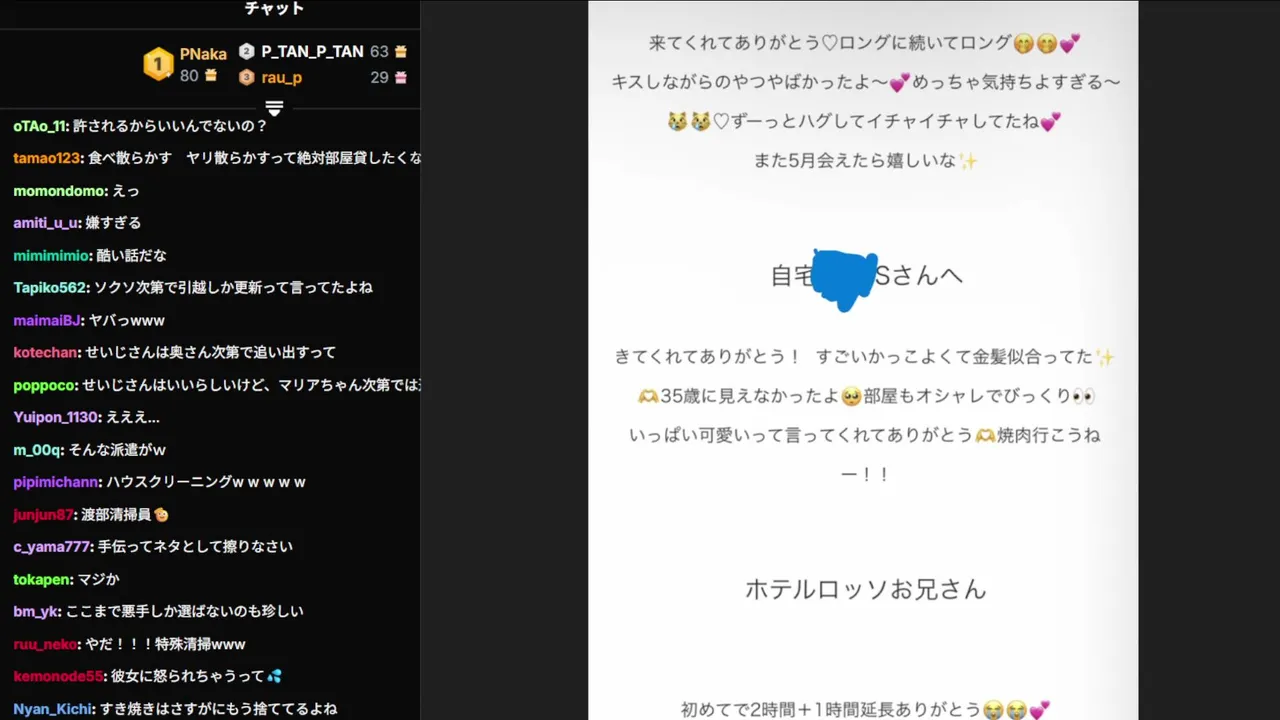The height and width of the screenshot is (720, 1280).
Task: Click username tokapen in chat
Action: pyautogui.click(x=41, y=579)
